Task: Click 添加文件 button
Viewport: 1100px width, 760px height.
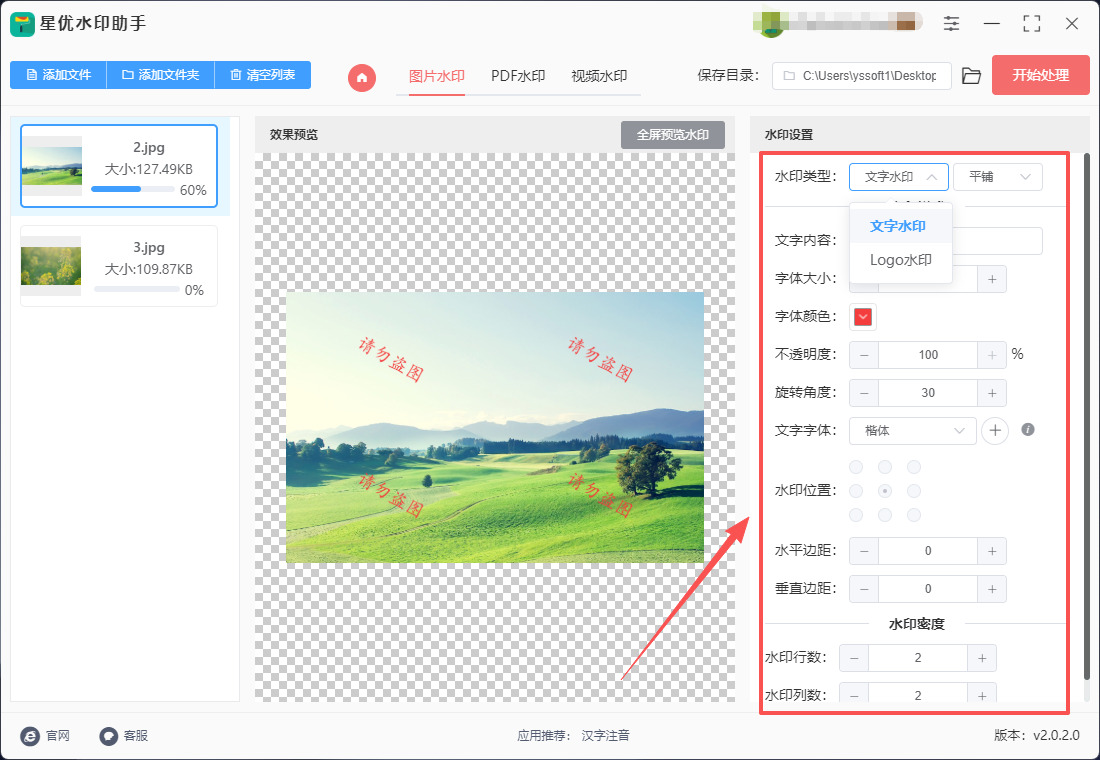Action: point(58,75)
